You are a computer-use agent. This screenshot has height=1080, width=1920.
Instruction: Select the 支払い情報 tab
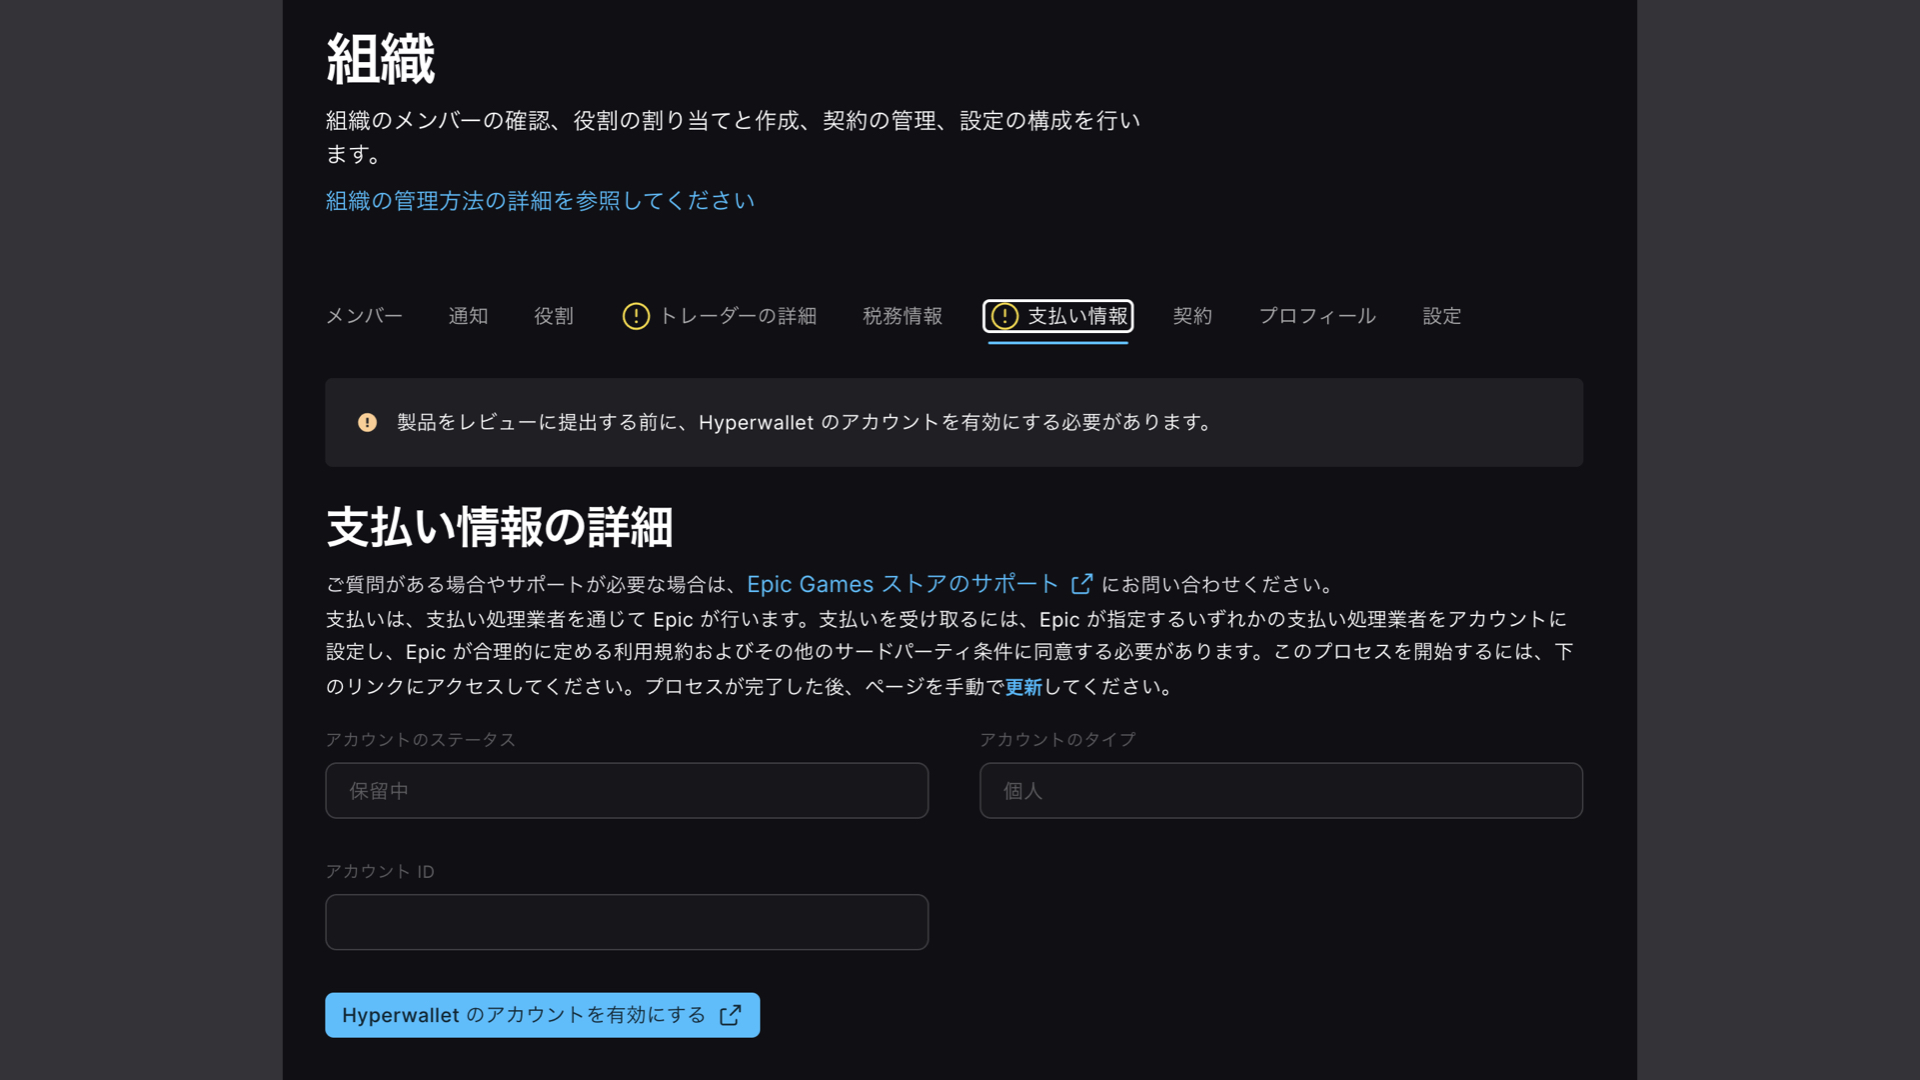pos(1077,316)
